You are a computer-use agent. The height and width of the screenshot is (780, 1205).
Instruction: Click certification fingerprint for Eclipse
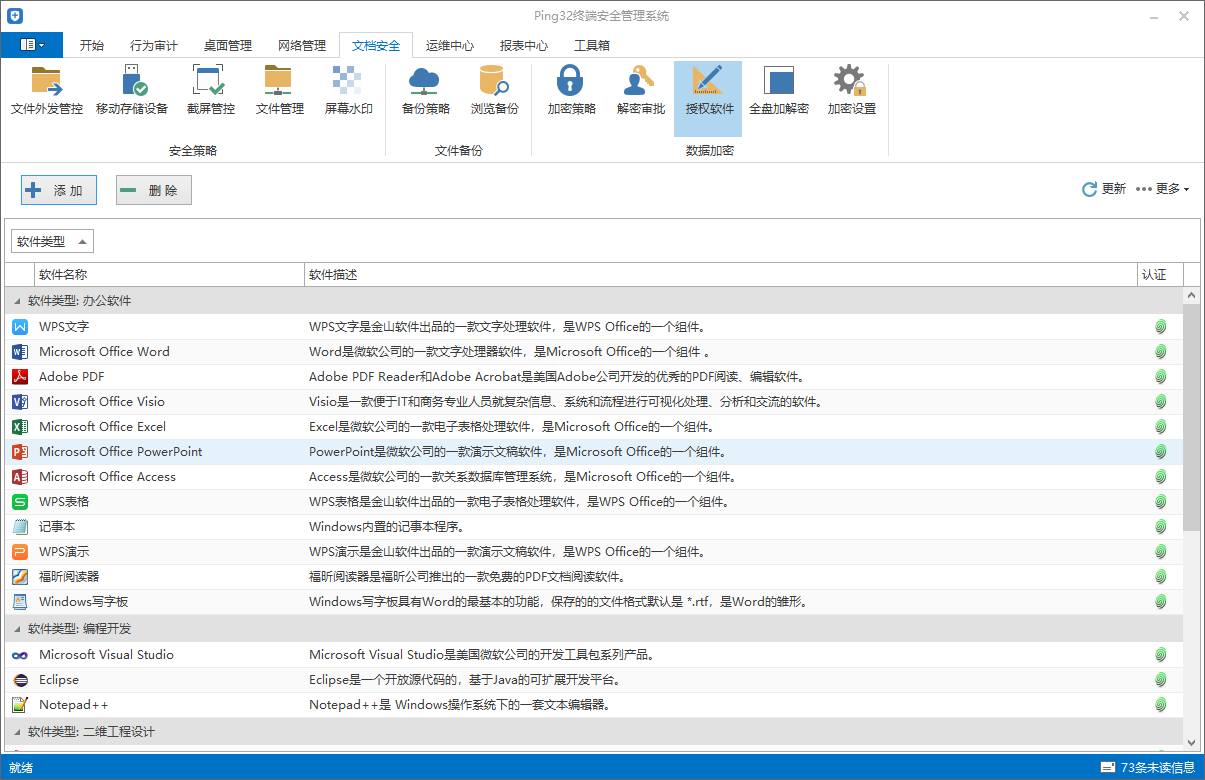1161,680
